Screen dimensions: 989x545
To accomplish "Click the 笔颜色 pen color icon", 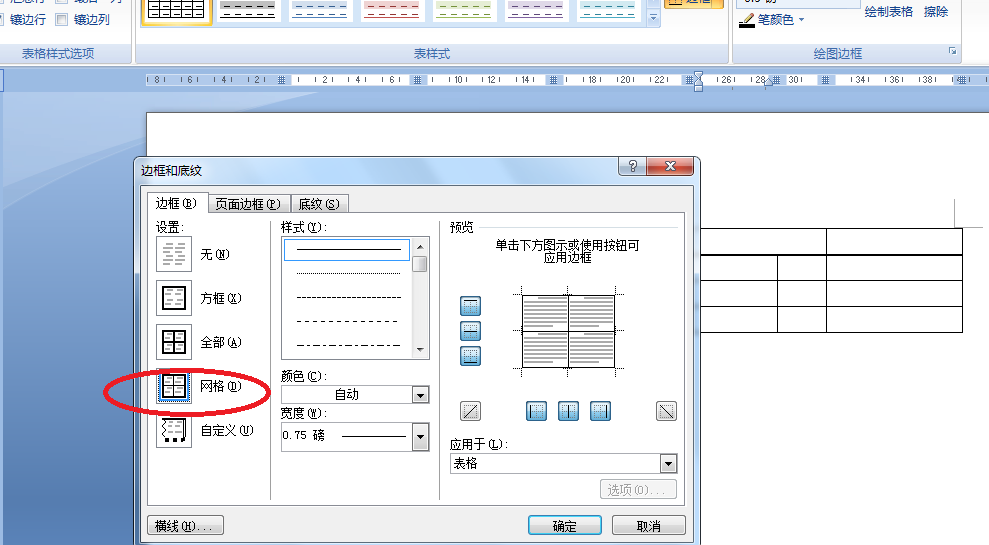I will [x=746, y=20].
